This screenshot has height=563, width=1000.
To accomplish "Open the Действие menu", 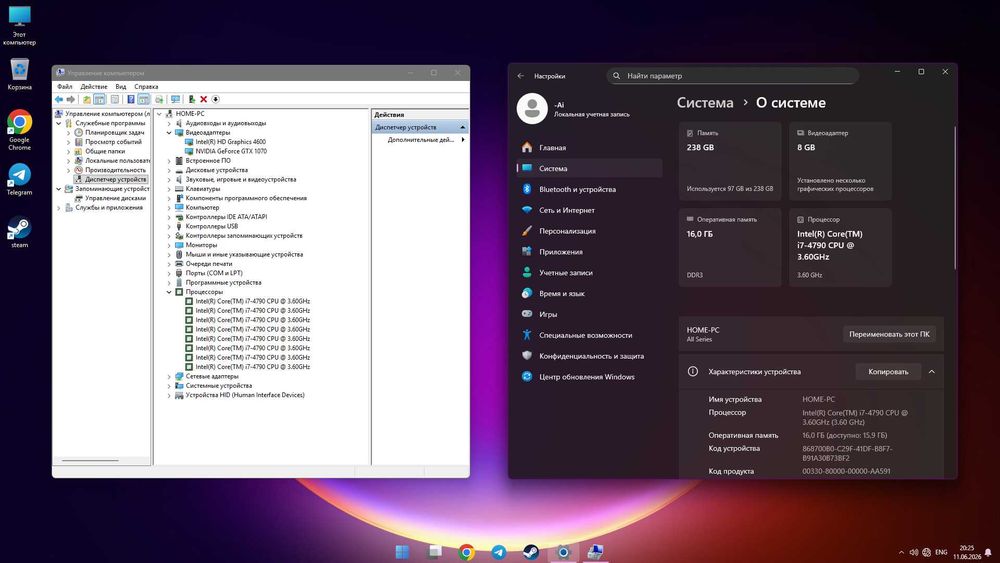I will [94, 87].
